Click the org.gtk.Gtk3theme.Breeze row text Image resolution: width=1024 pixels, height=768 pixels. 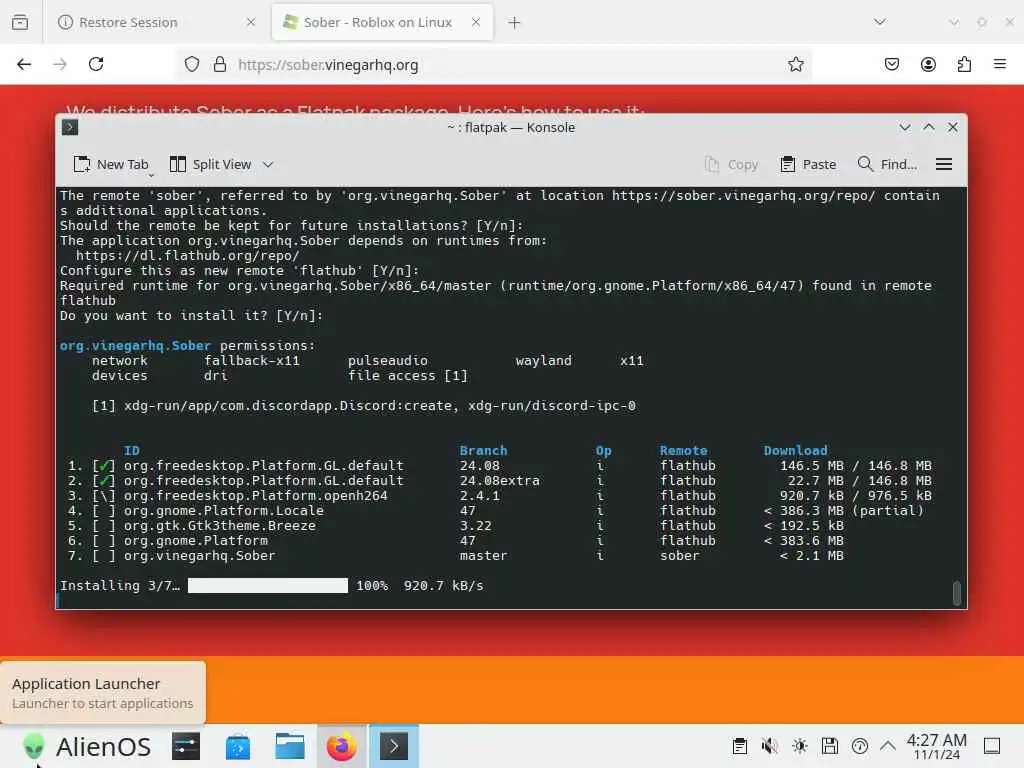coord(219,526)
